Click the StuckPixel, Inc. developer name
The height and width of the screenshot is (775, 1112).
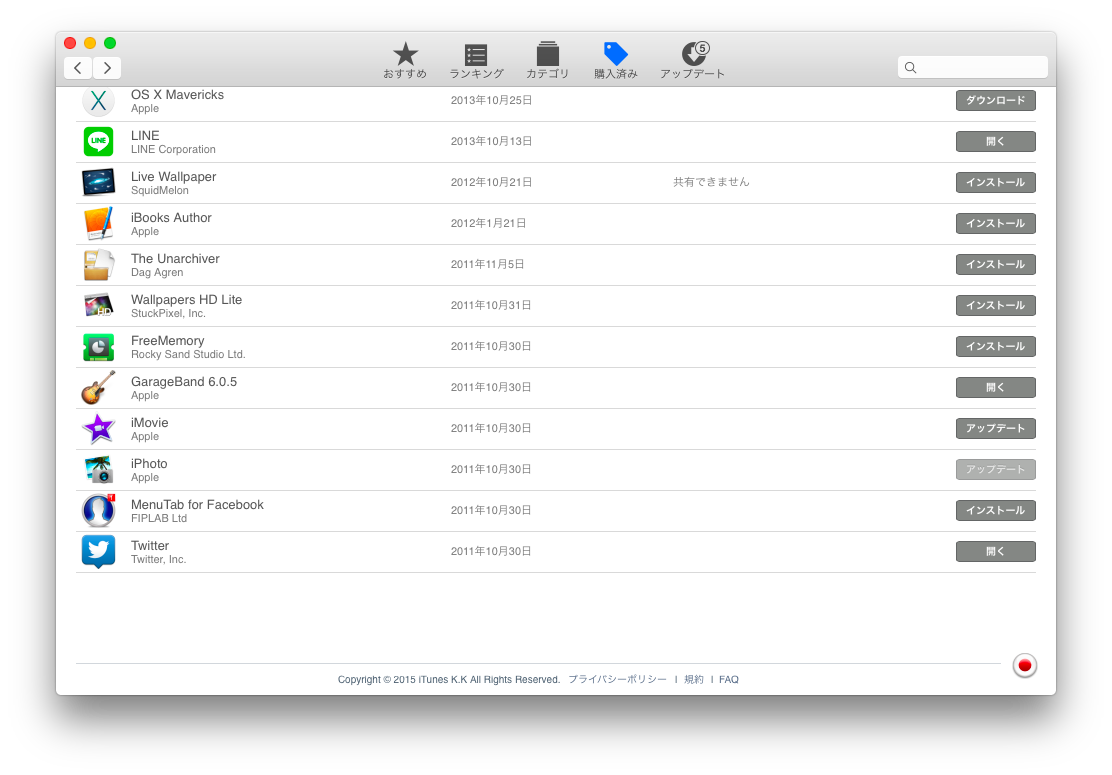coord(168,313)
